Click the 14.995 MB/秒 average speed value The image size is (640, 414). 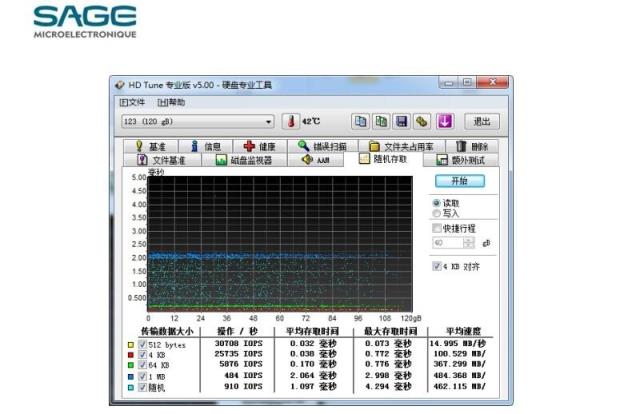[x=458, y=343]
